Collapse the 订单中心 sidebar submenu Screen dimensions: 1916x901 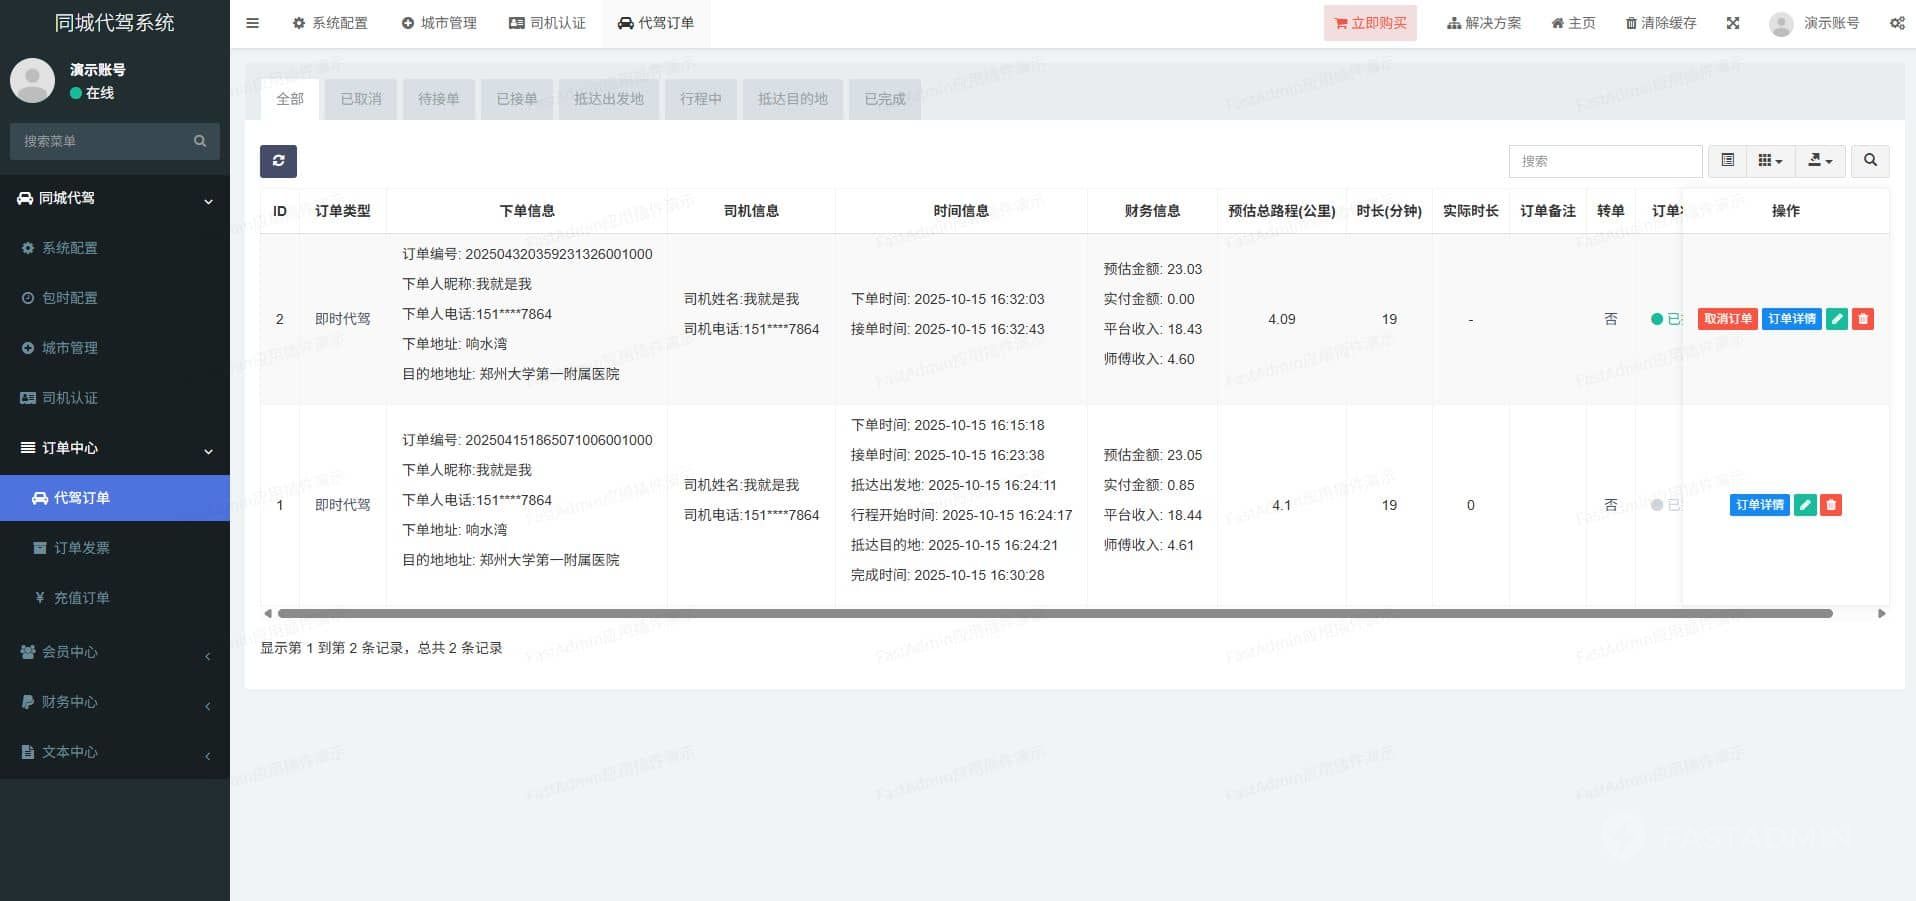click(x=115, y=448)
